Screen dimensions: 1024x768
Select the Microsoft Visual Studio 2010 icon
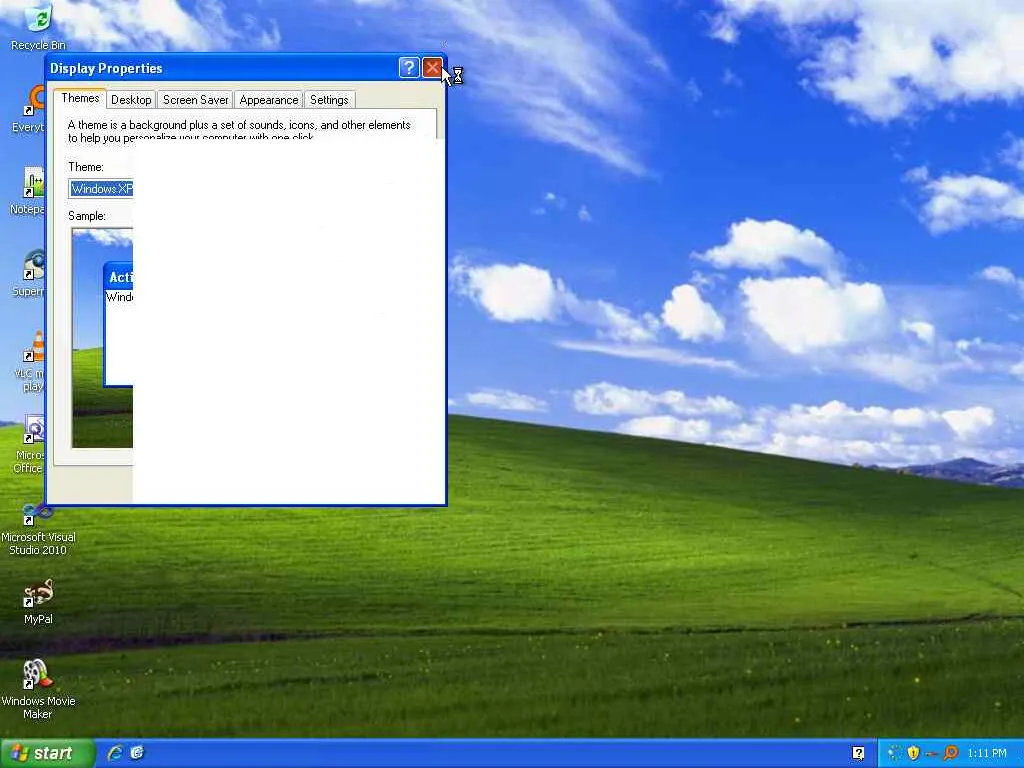tap(38, 528)
